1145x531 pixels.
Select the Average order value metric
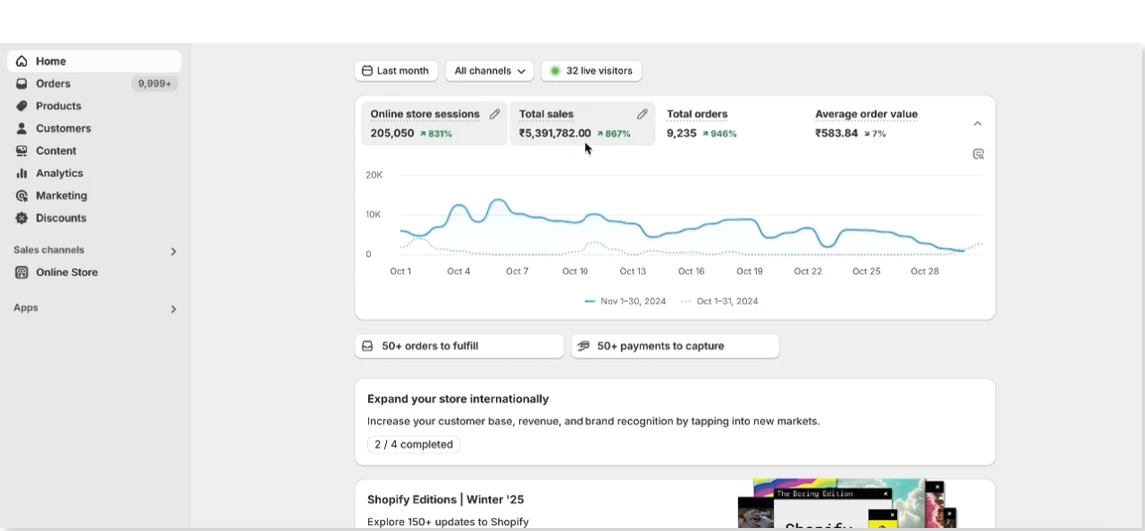click(879, 123)
